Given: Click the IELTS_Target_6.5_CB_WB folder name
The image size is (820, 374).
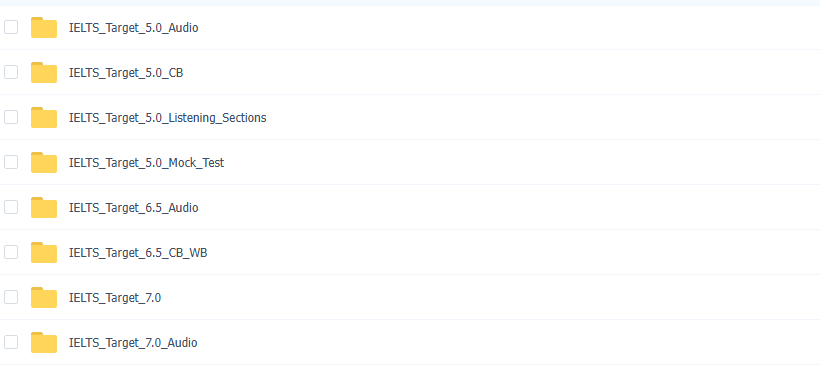Looking at the screenshot, I should tap(138, 253).
